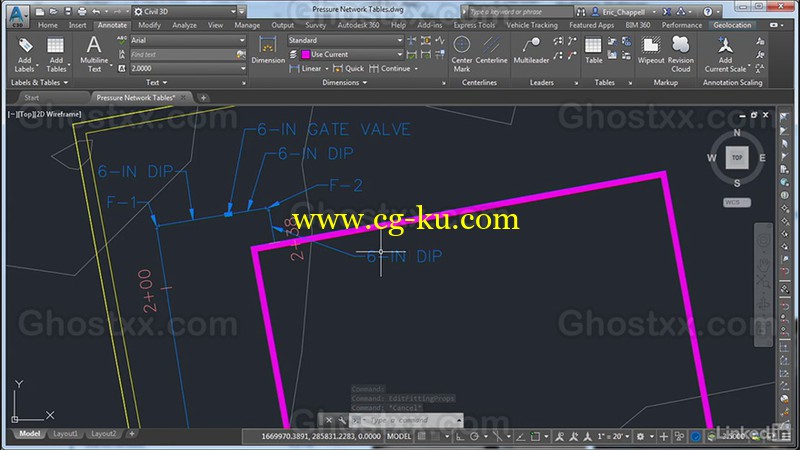
Task: Expand the Text panel dropdown
Action: pos(157,82)
